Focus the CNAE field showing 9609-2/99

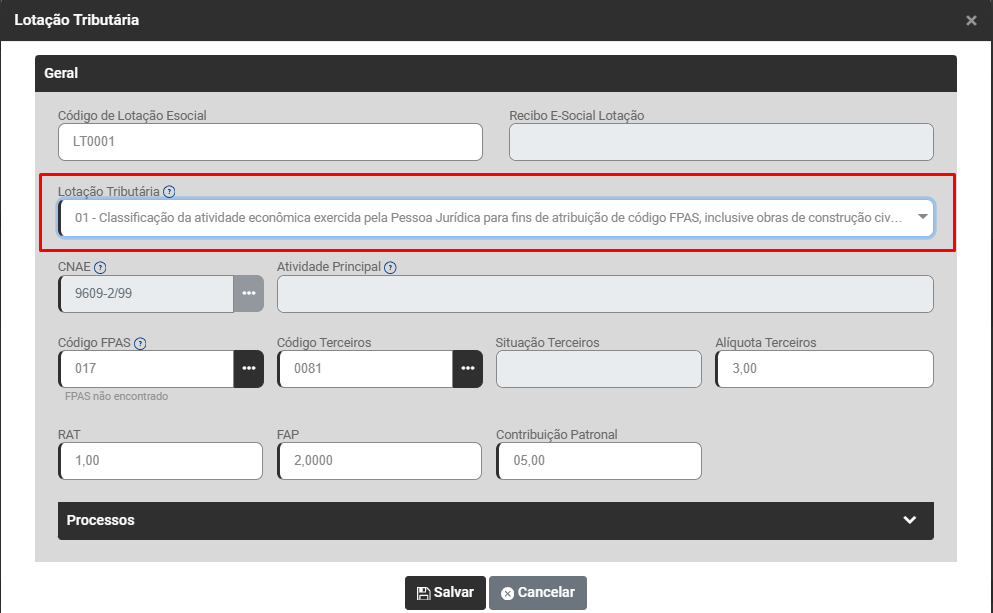(146, 293)
